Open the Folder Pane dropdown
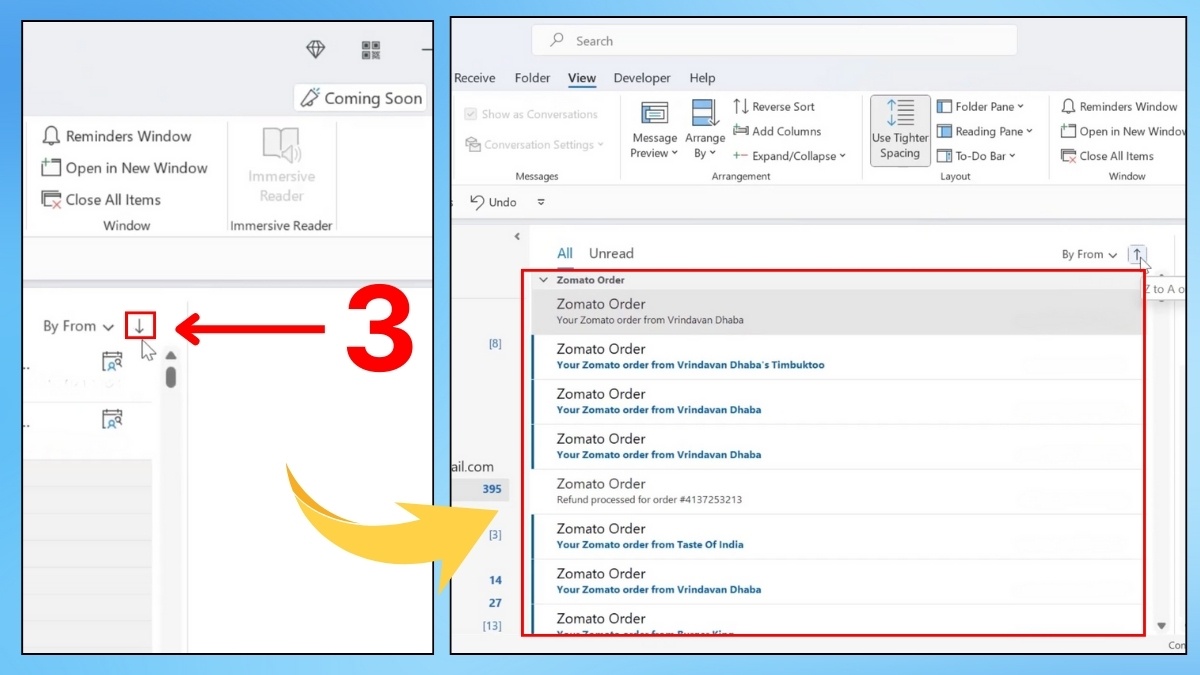Viewport: 1200px width, 675px height. 980,107
